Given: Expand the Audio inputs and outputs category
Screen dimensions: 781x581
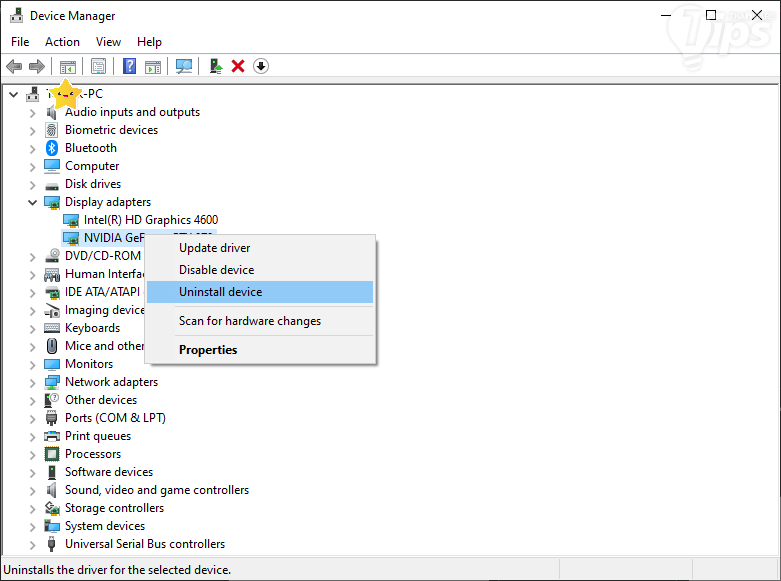Looking at the screenshot, I should click(x=32, y=113).
